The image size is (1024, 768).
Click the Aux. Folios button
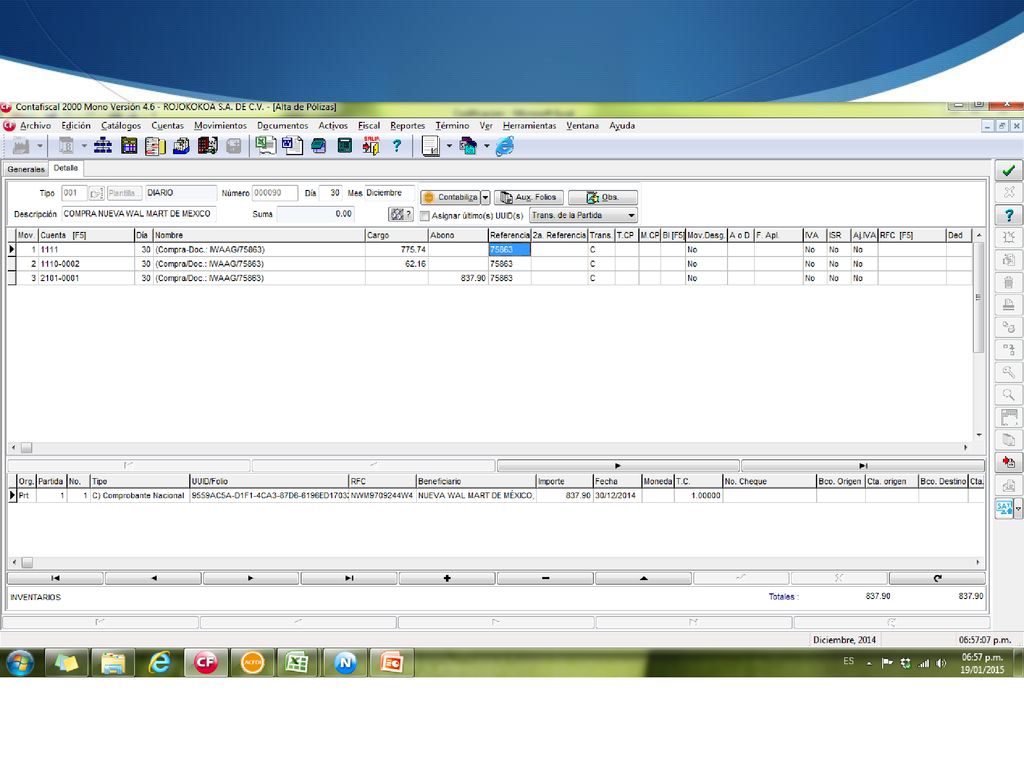529,197
